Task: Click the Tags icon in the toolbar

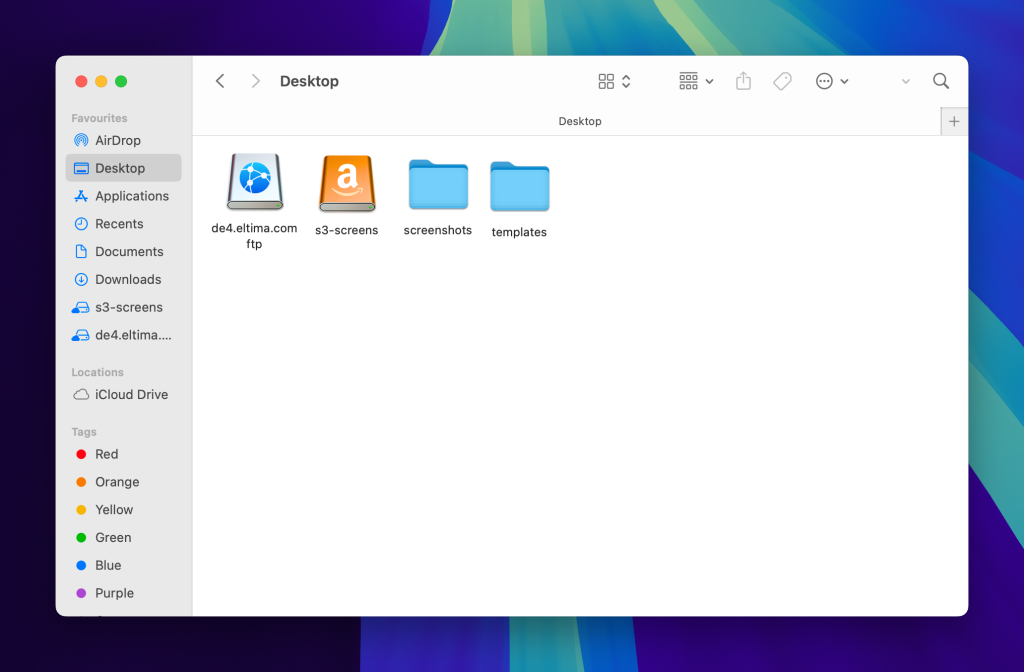Action: pos(782,81)
